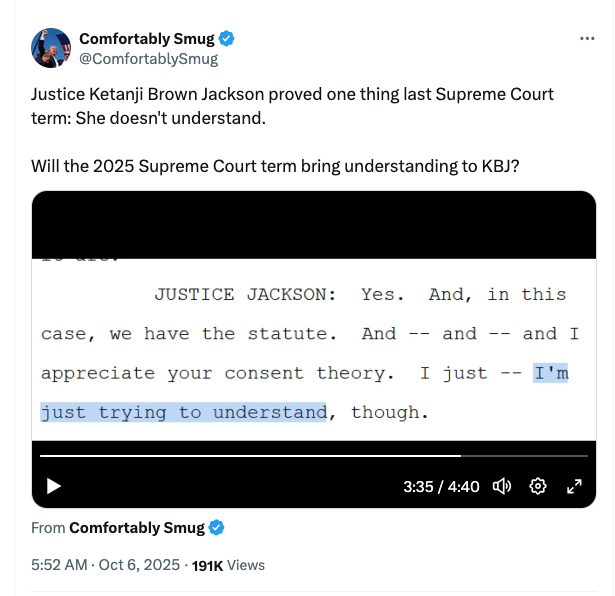This screenshot has height=596, width=615.
Task: Play the embedded video
Action: (x=54, y=486)
